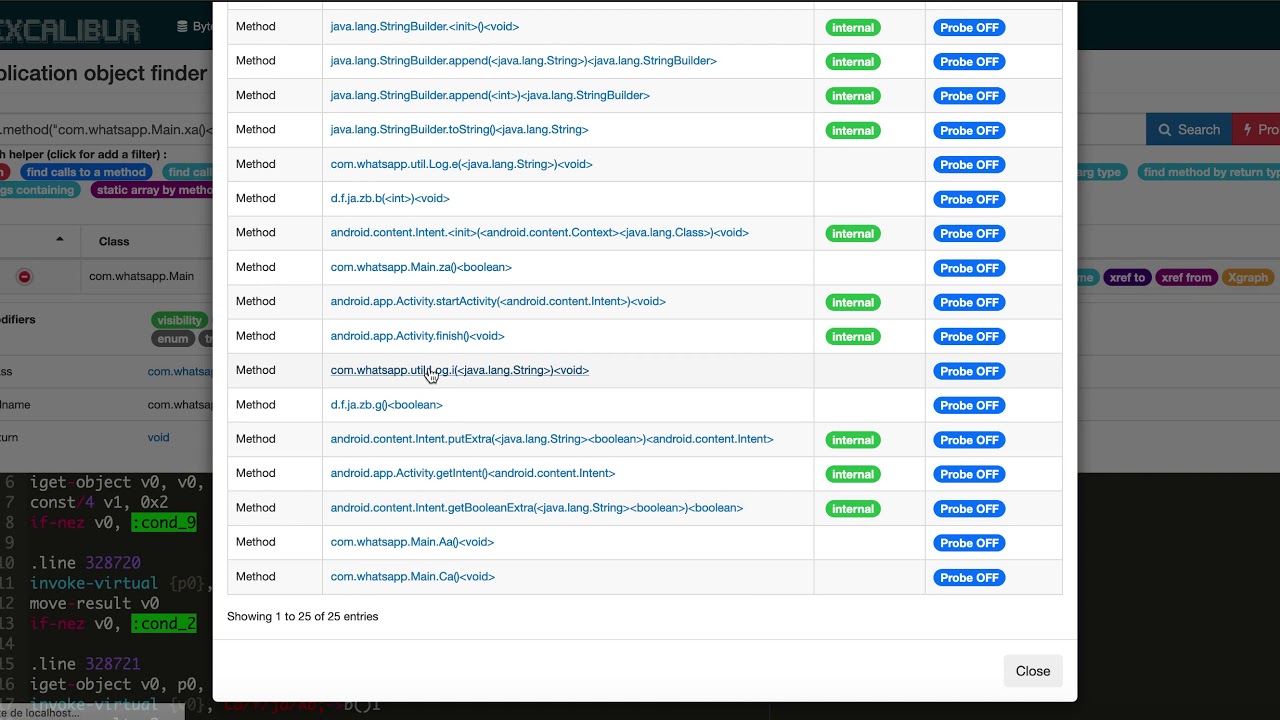Toggle Probe OFF for Log.i row

tap(969, 371)
